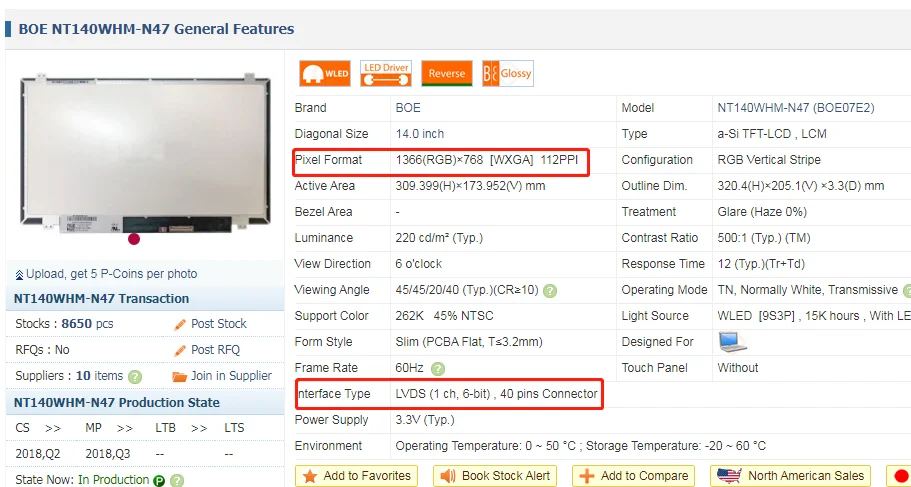This screenshot has height=487, width=911.
Task: Click form style Slim (PCBA Flat) value
Action: coord(469,342)
